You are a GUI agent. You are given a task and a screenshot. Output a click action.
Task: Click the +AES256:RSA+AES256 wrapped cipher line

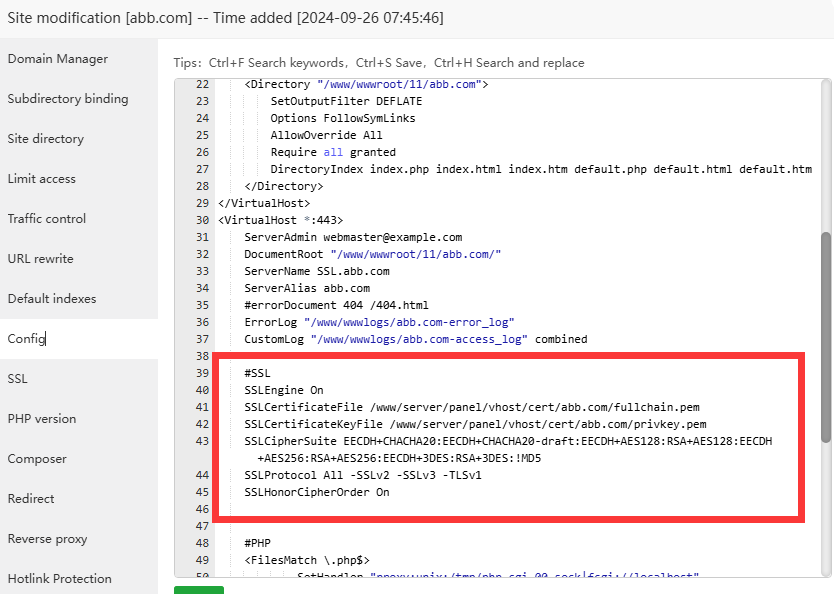click(399, 458)
